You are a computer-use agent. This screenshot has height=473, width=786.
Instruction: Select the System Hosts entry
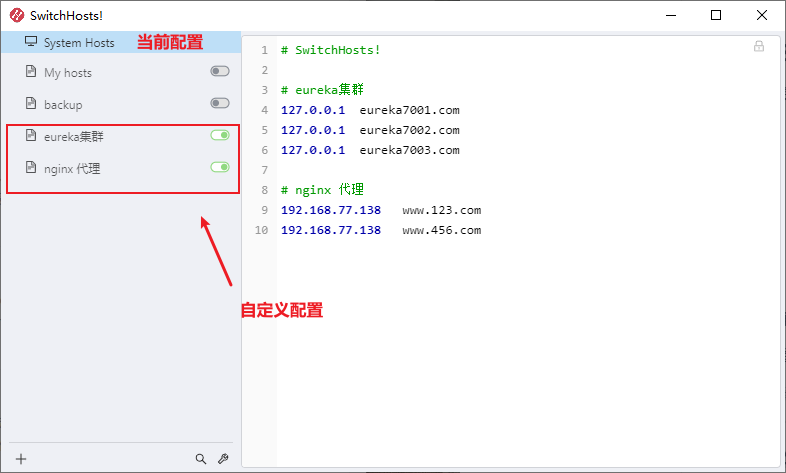tap(121, 42)
